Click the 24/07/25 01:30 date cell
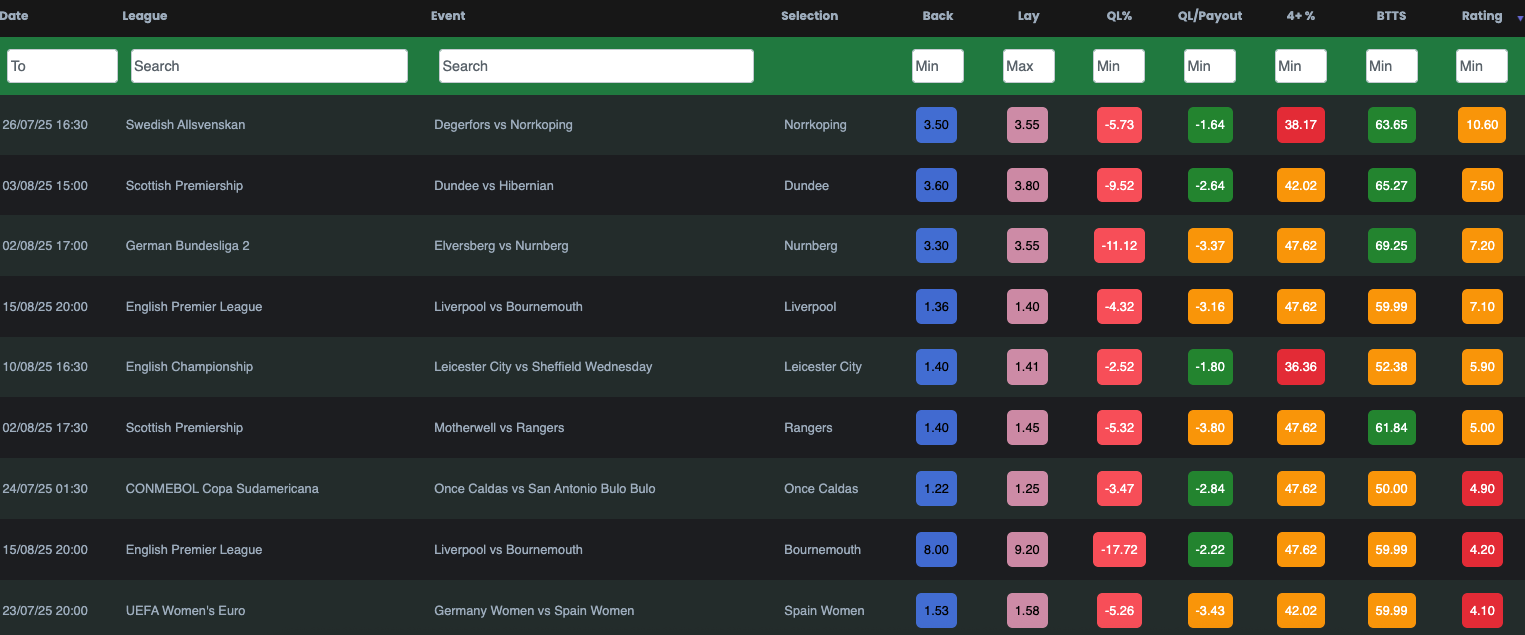This screenshot has height=635, width=1525. tap(45, 489)
